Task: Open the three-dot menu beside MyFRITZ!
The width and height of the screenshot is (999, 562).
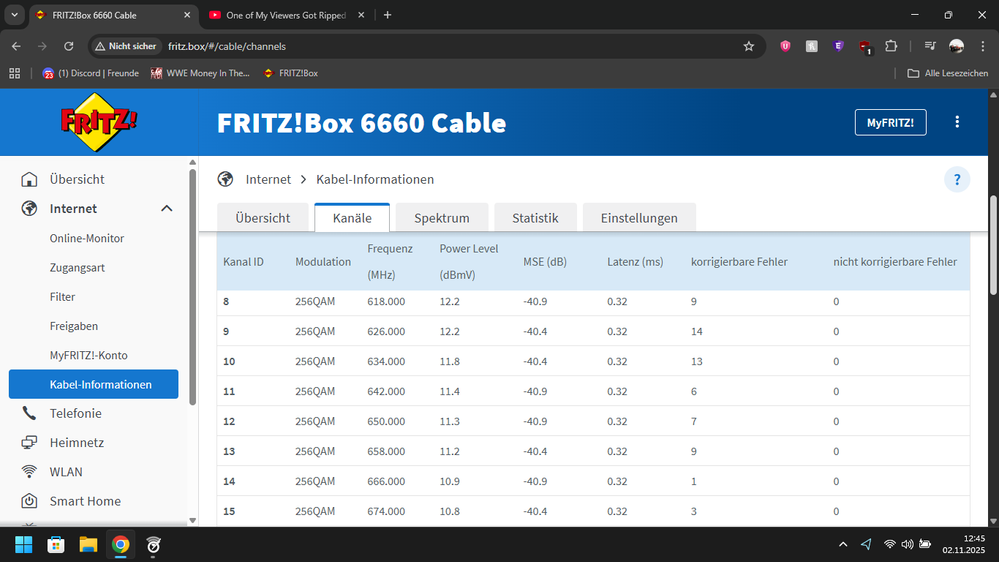Action: click(x=957, y=122)
